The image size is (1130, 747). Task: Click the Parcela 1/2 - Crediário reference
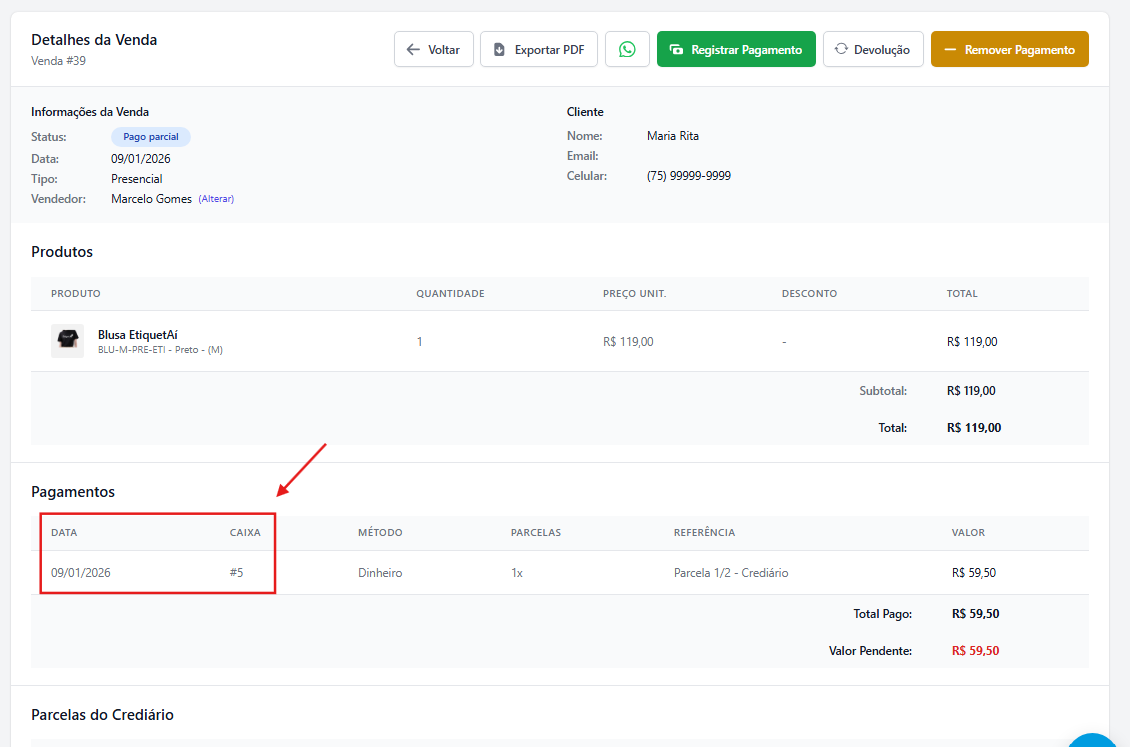[x=731, y=573]
